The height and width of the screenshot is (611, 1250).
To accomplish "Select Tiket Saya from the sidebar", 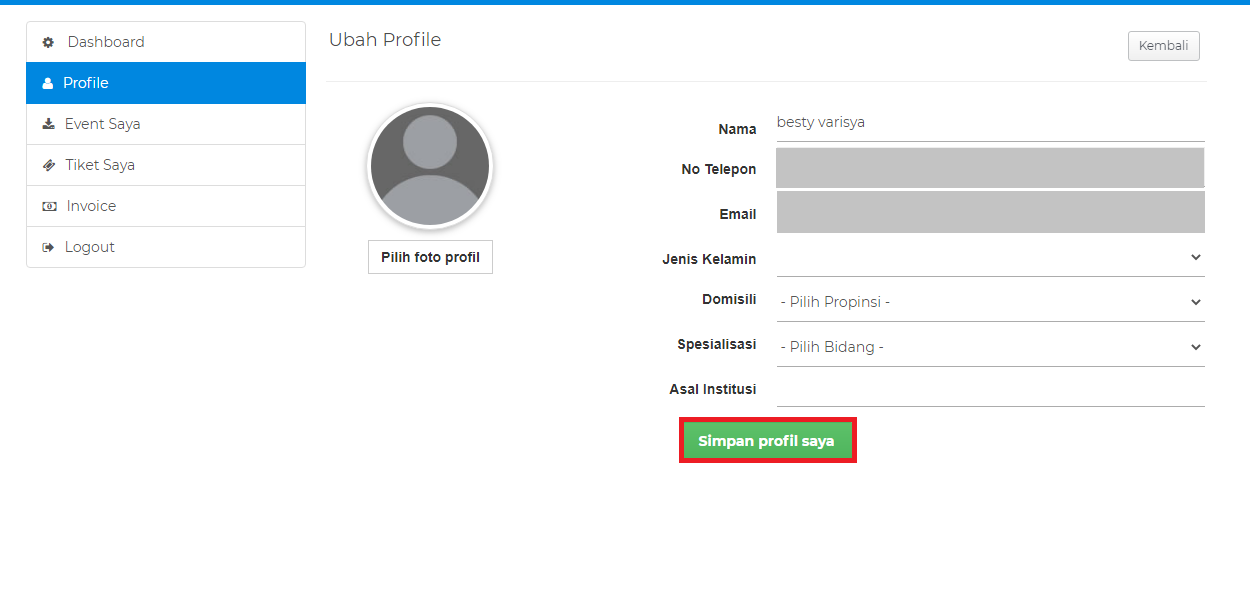I will coord(100,165).
